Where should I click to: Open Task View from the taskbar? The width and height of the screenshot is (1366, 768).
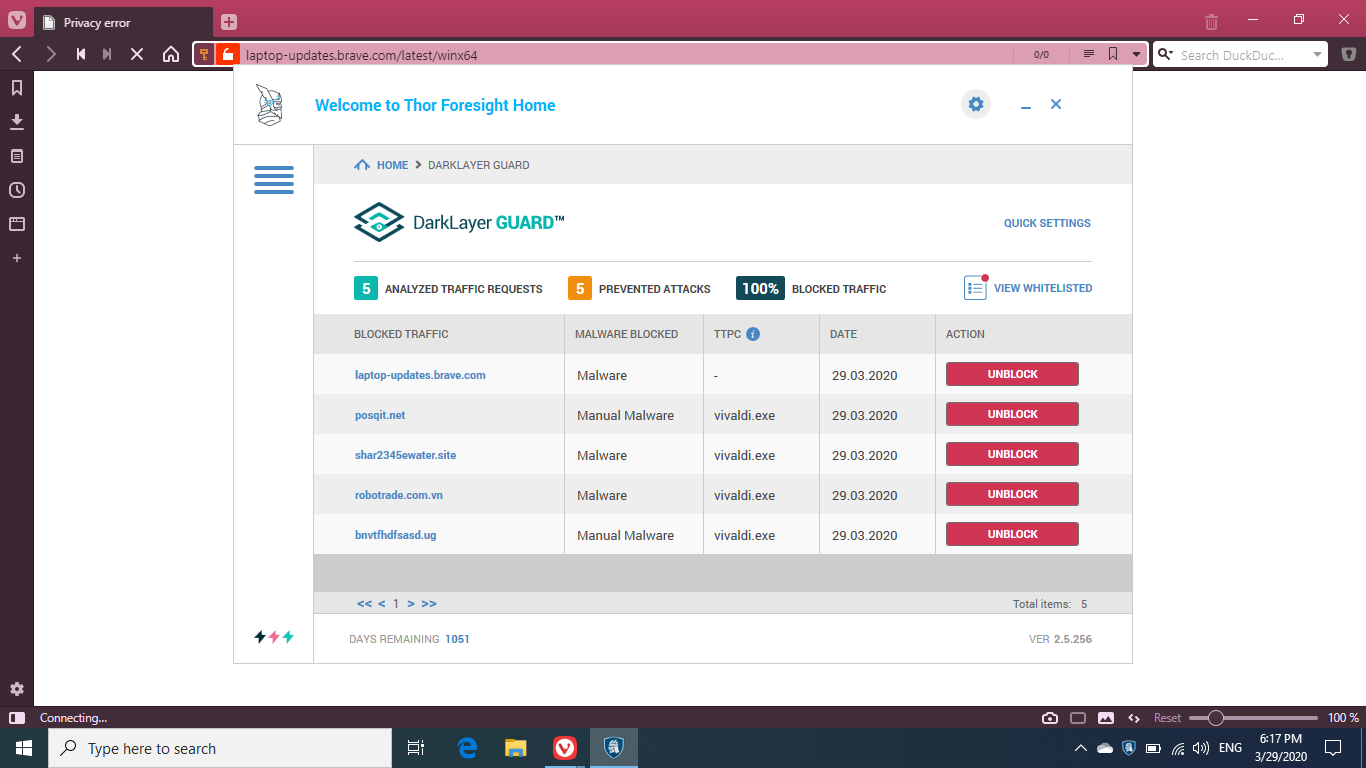[x=417, y=748]
